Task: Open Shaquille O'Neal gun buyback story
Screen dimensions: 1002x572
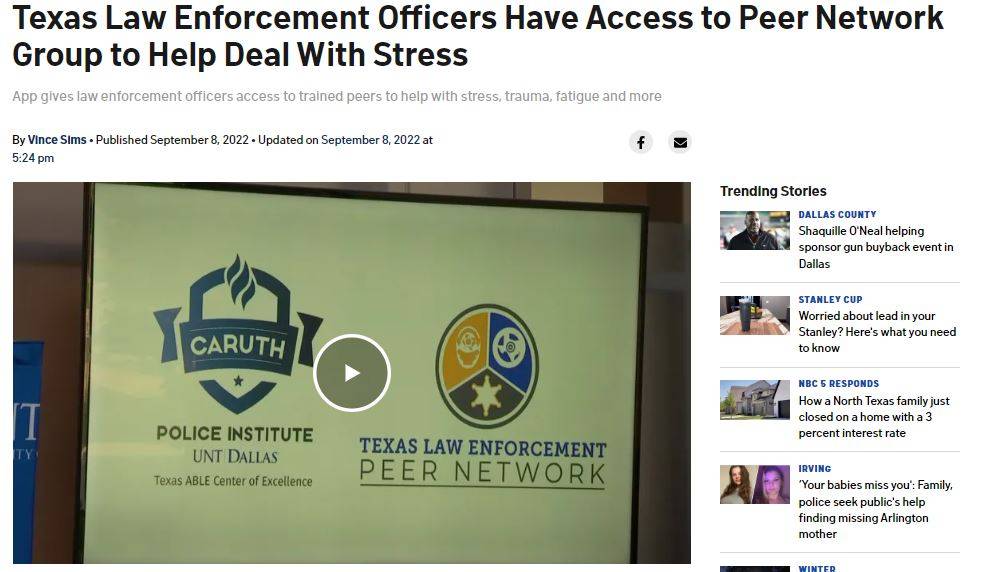Action: [875, 247]
